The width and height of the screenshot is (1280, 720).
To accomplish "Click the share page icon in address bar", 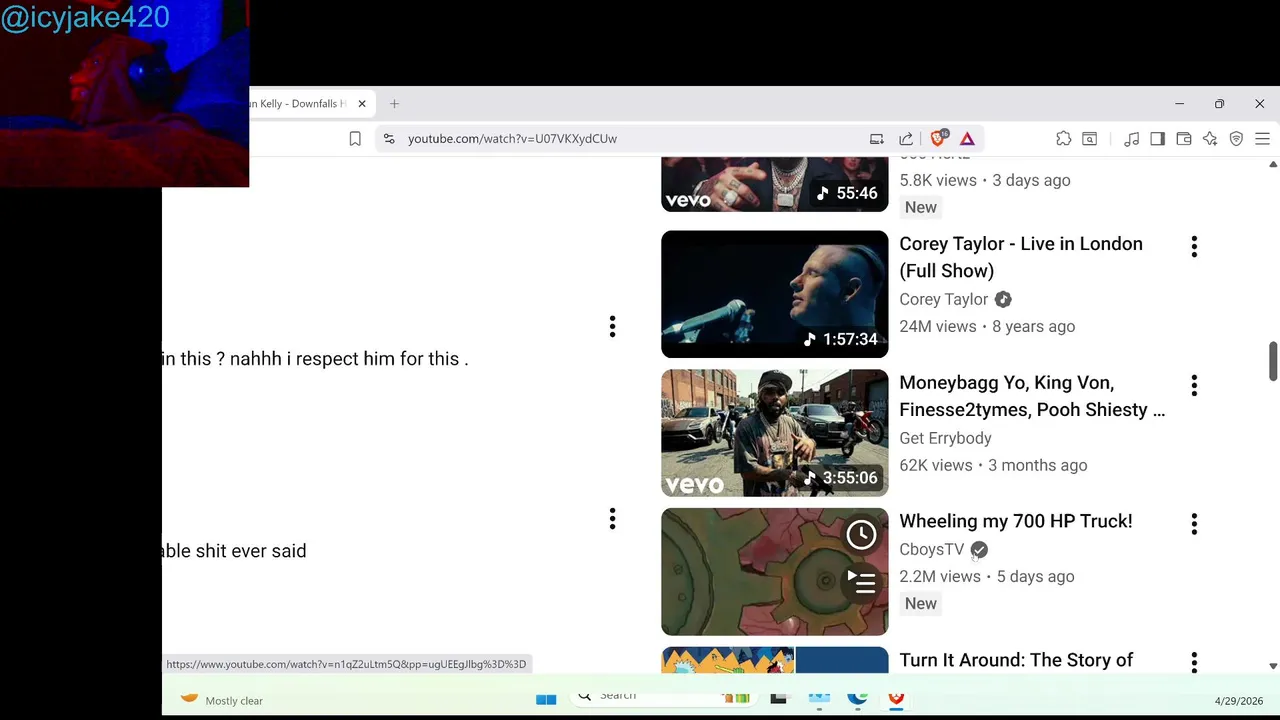I will click(x=906, y=138).
